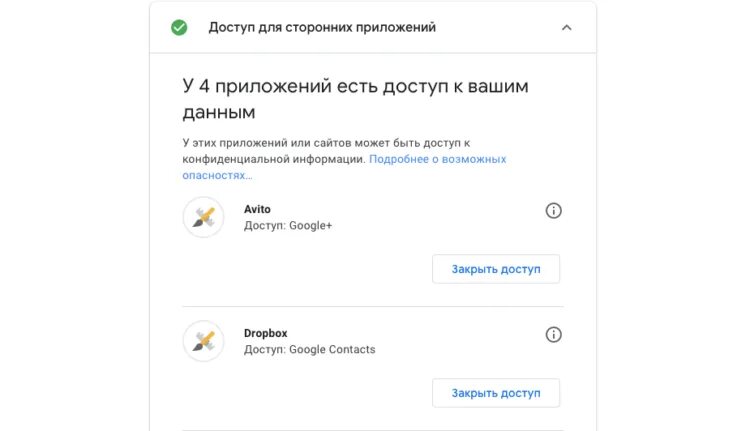Click the description paragraph starting with 'У этих приложений'

[344, 159]
